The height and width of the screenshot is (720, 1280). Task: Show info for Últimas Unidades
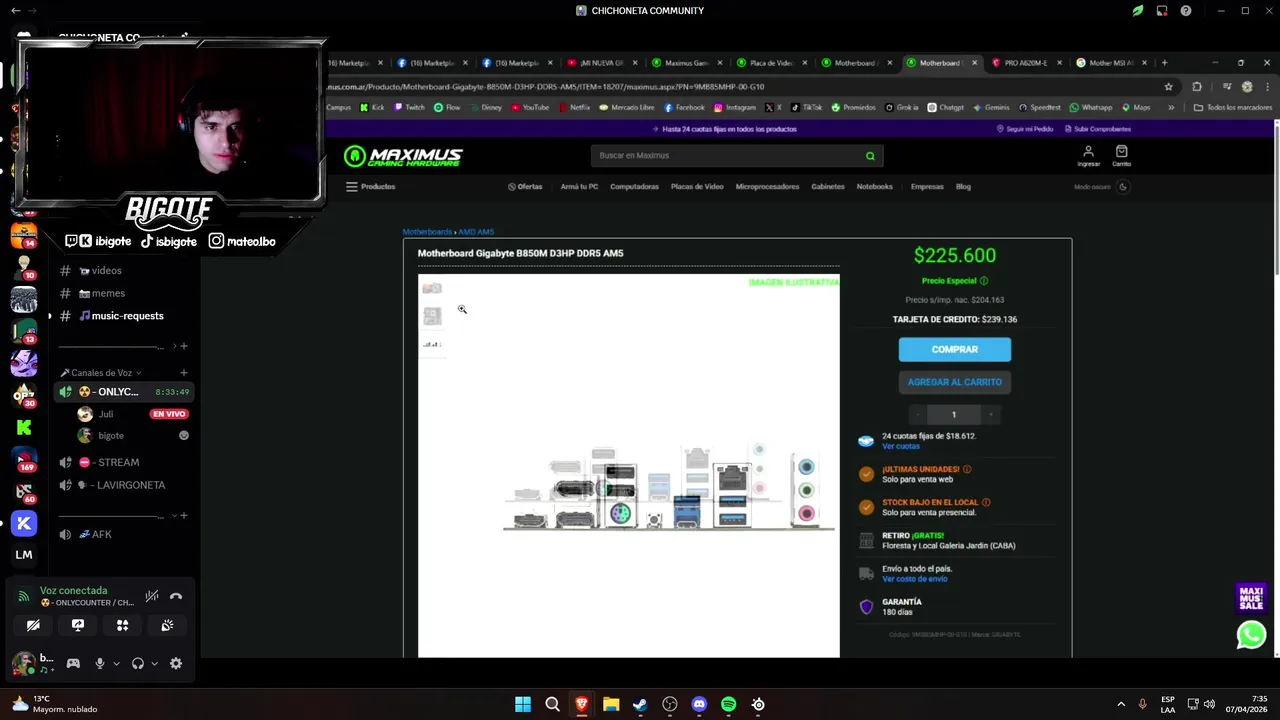(x=967, y=469)
